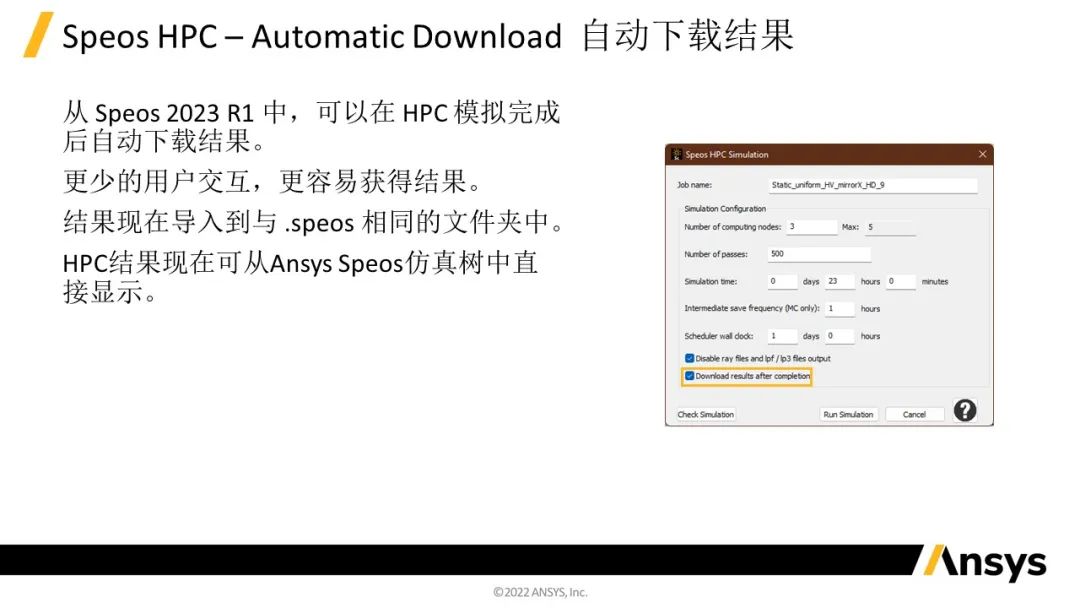Click the circular Help question mark icon

966,410
